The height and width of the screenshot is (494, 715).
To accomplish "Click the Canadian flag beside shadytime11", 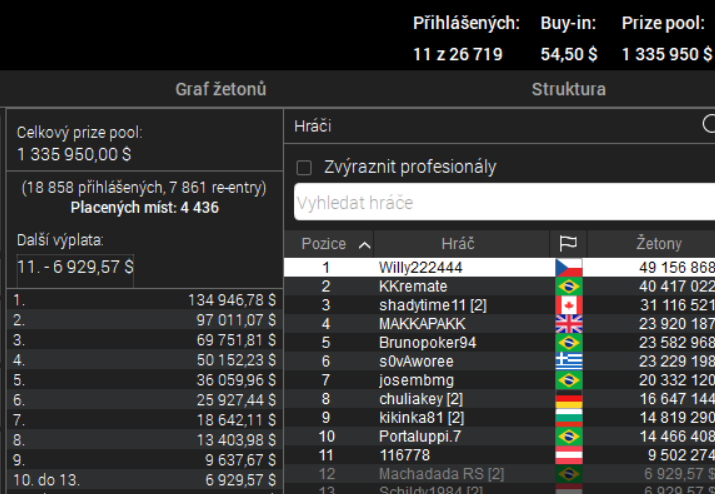I will 569,305.
